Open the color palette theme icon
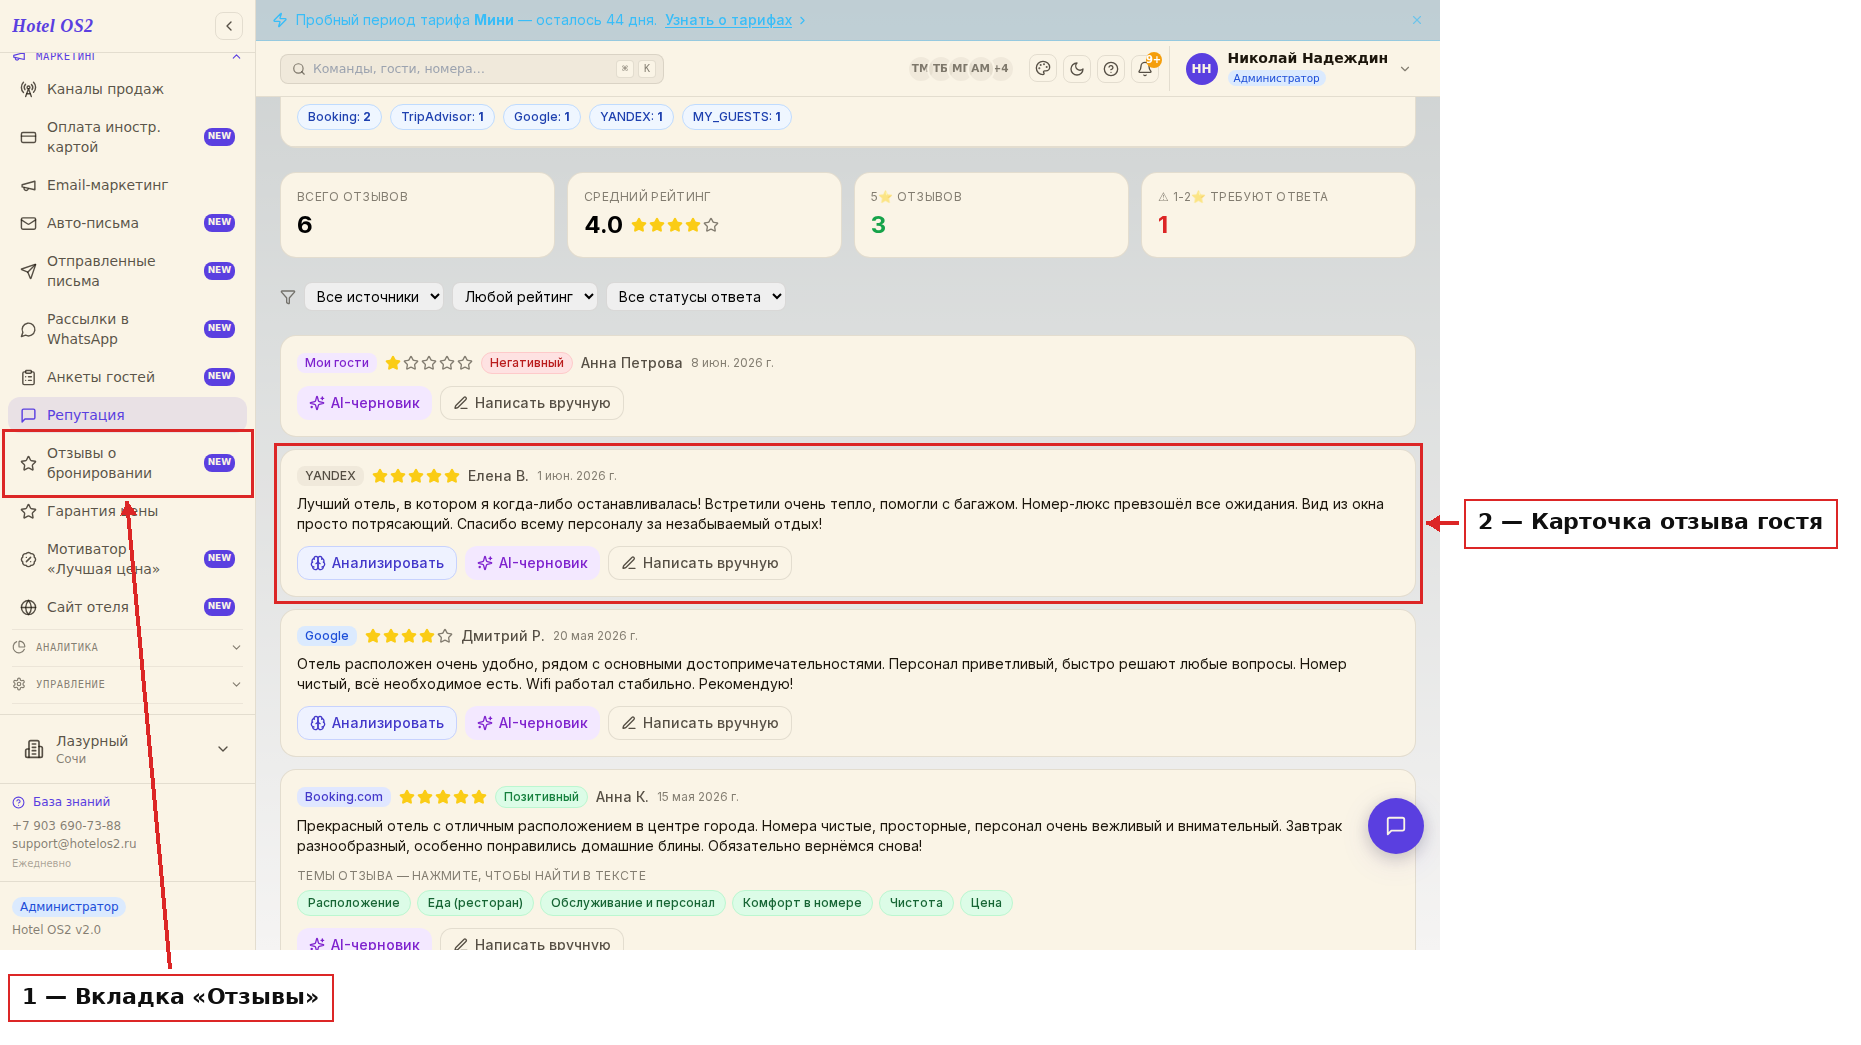 click(1043, 69)
